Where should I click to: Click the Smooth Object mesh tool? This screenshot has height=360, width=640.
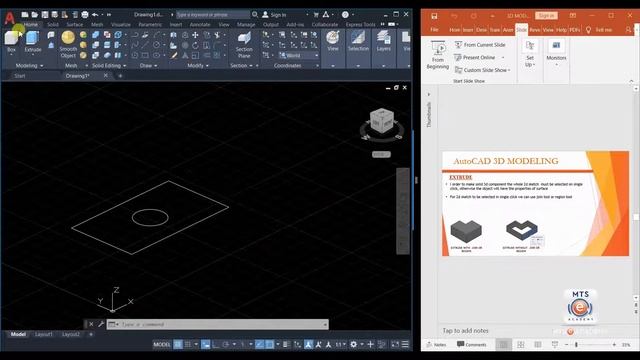point(68,44)
